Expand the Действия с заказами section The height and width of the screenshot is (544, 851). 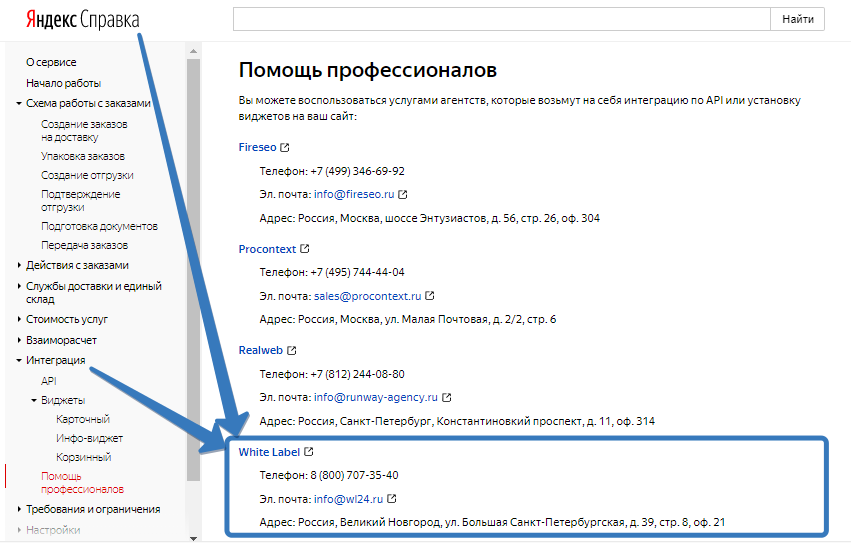[18, 265]
